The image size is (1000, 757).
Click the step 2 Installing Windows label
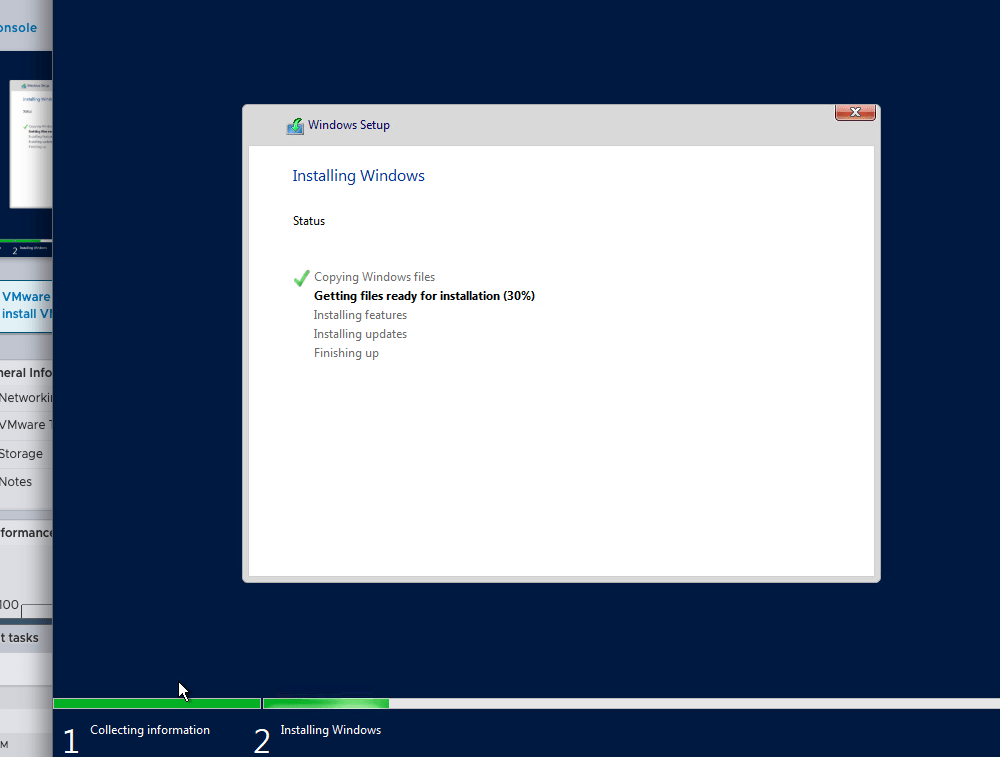[x=330, y=730]
